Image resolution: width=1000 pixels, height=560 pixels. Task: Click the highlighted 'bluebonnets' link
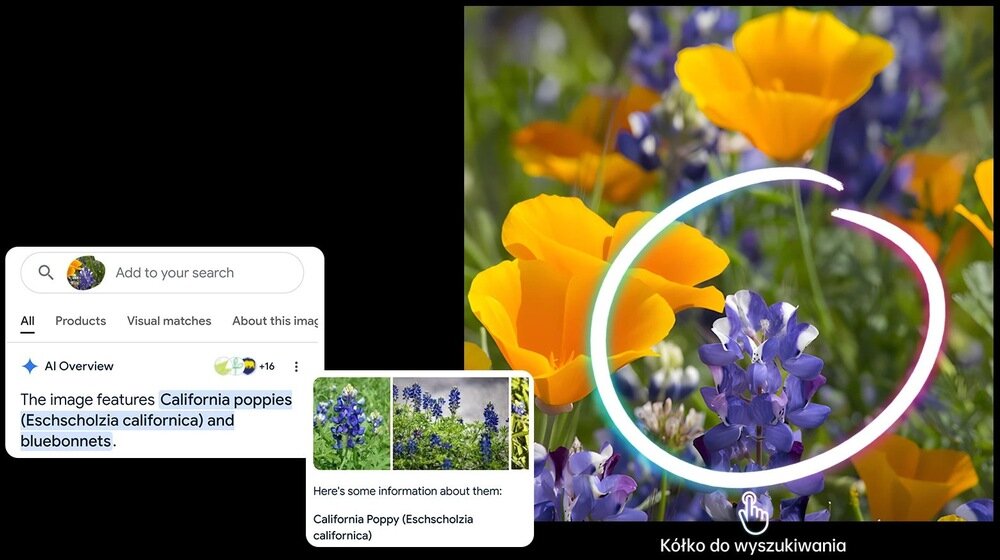click(x=66, y=441)
